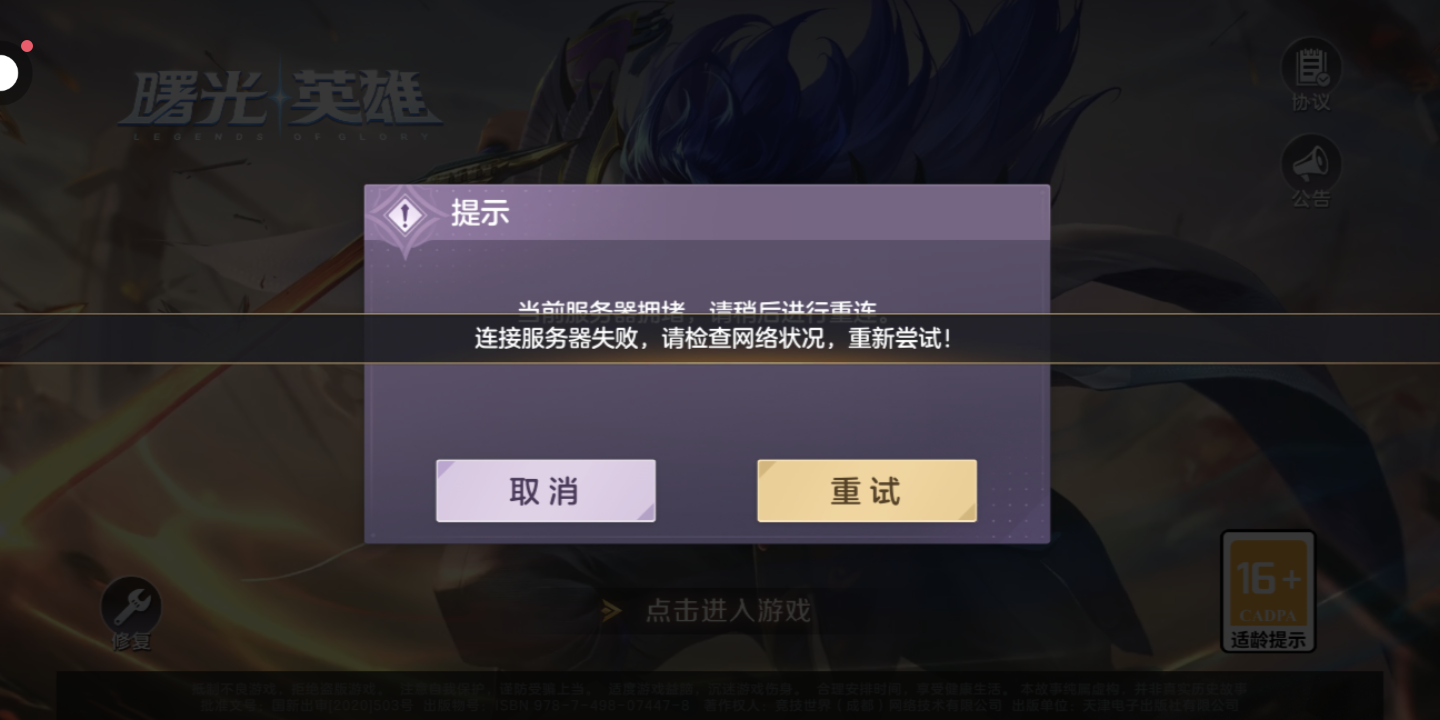Click the footer health advisory text
Viewport: 1440px width, 720px height.
point(720,696)
